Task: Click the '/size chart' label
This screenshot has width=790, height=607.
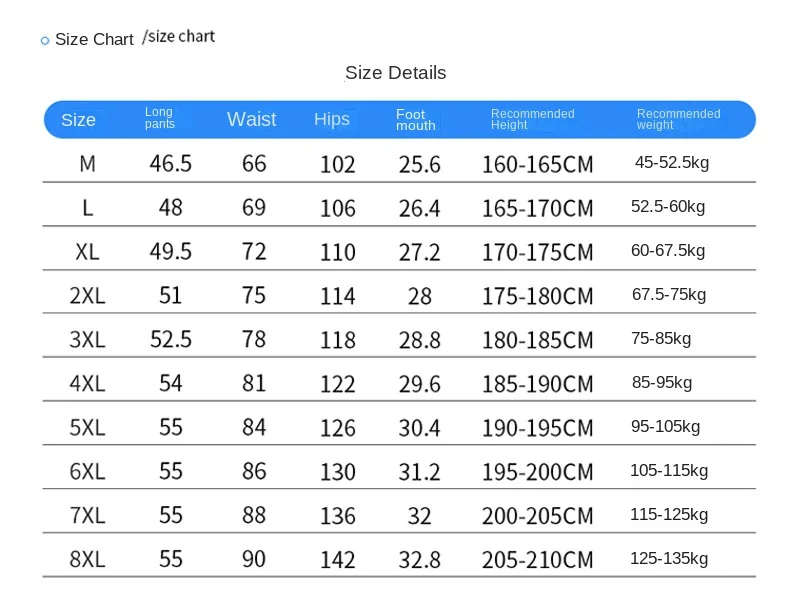Action: point(179,37)
